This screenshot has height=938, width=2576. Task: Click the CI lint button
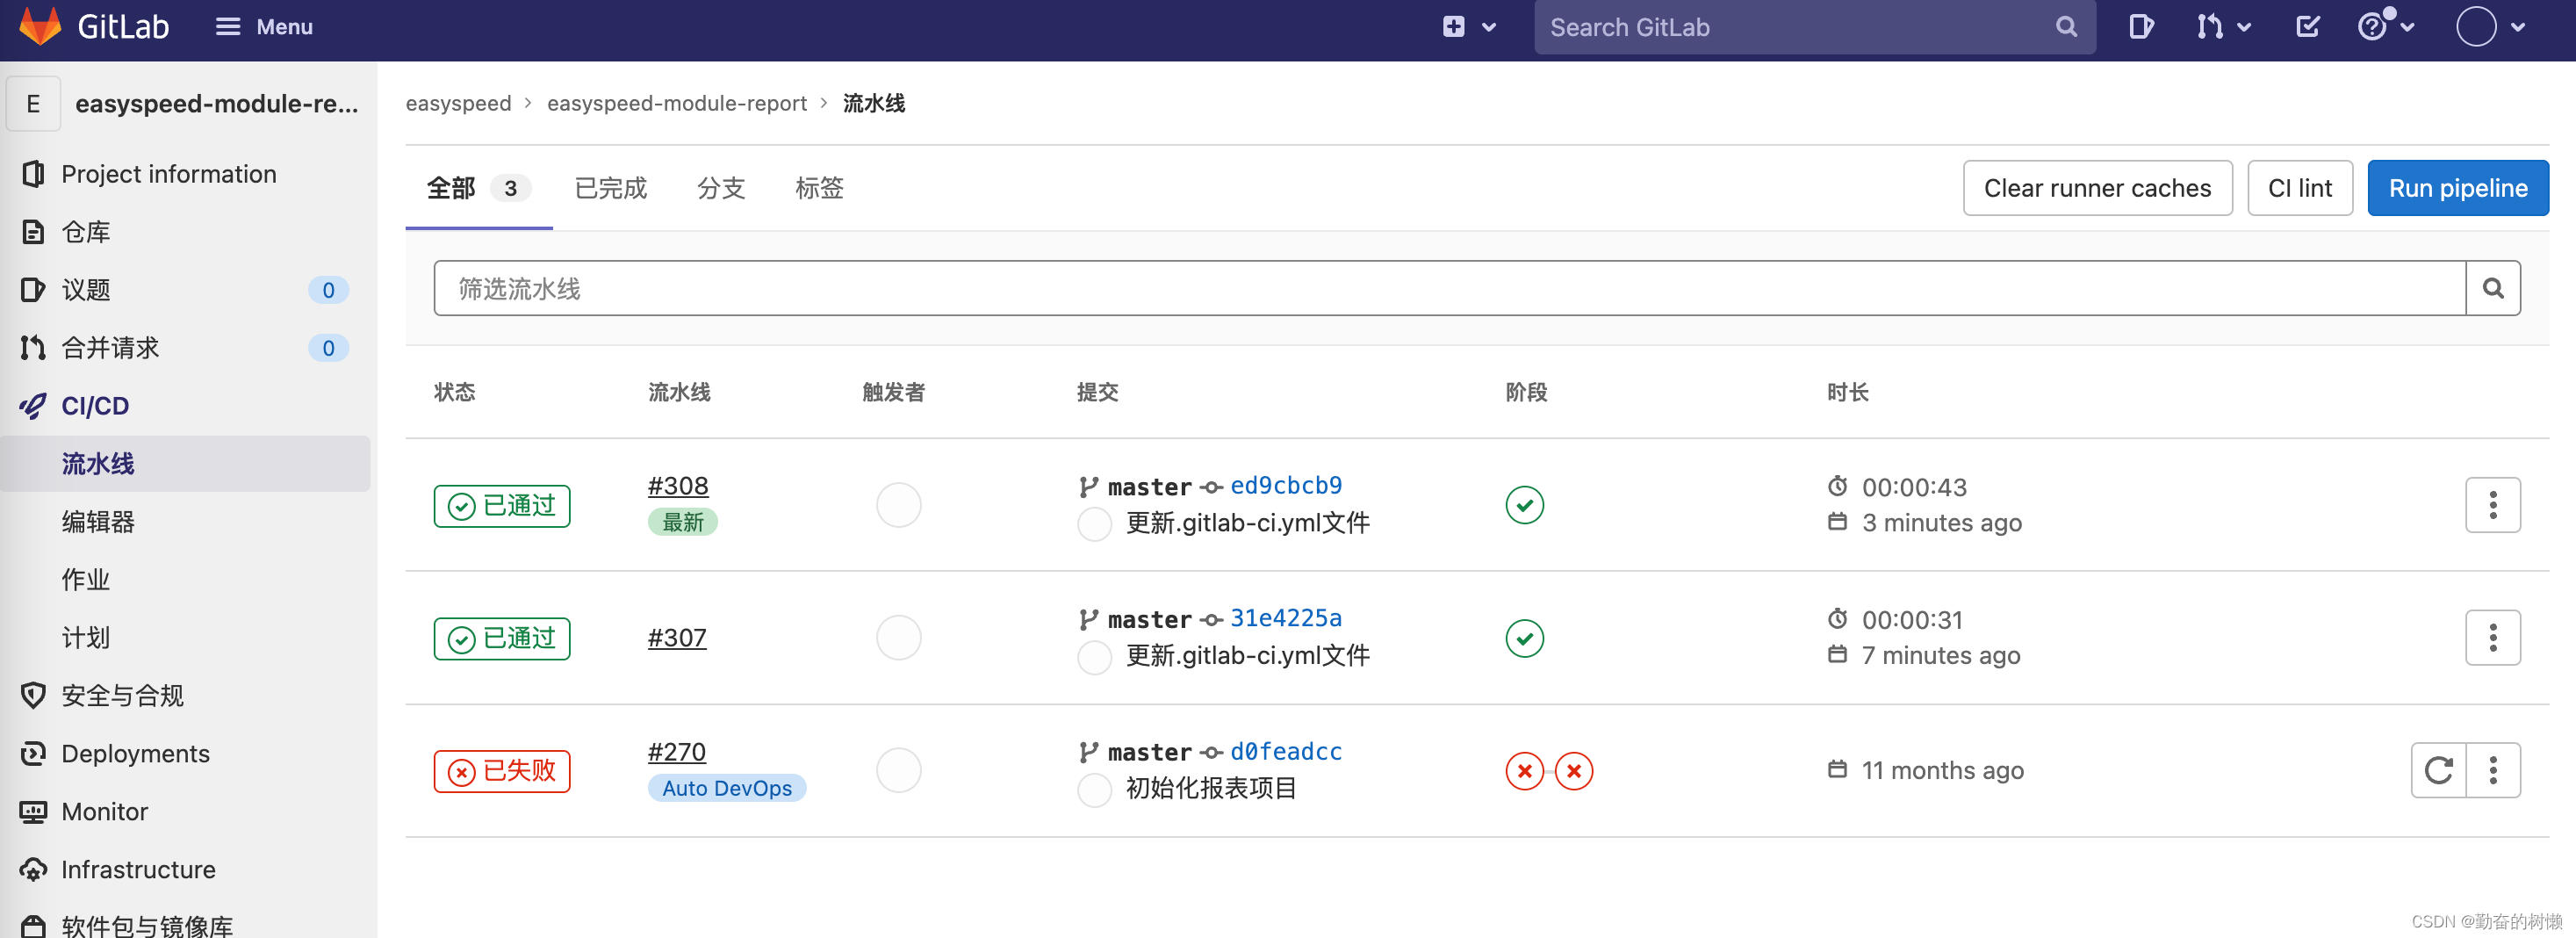(2299, 188)
